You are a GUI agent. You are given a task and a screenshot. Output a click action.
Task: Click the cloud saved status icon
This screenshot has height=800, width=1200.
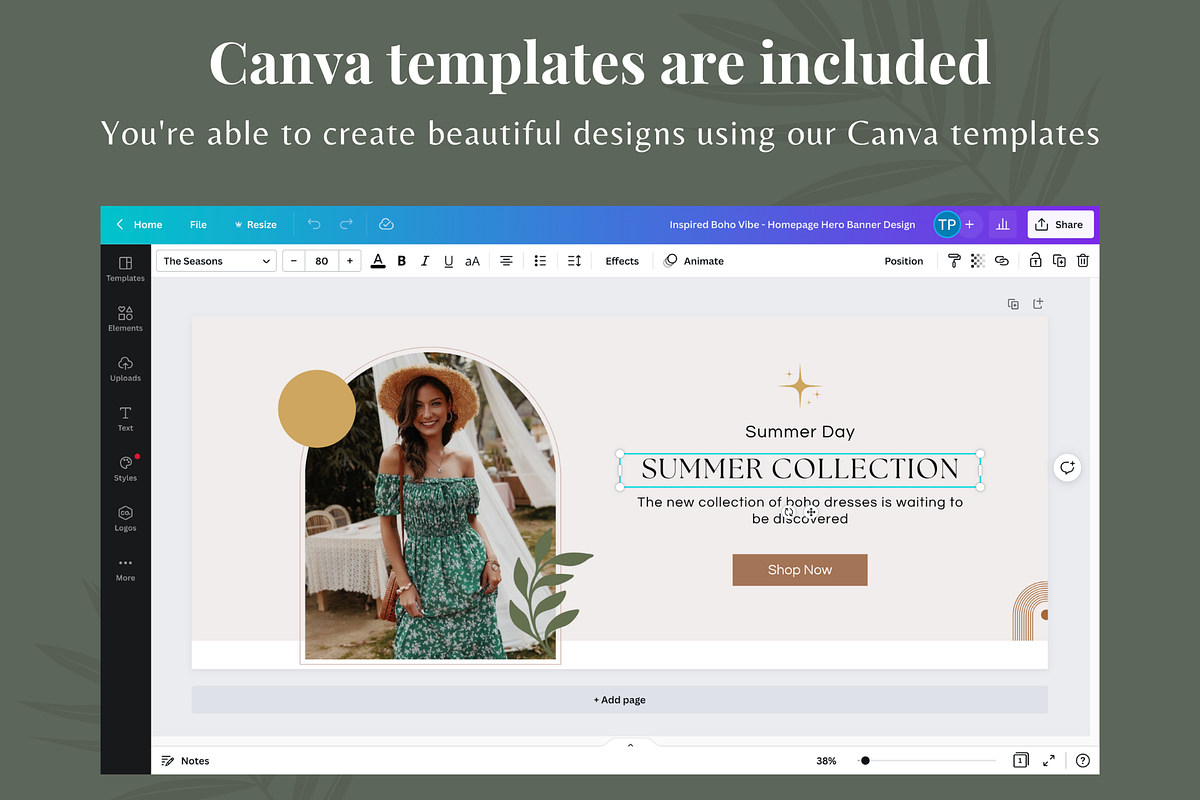[x=386, y=225]
